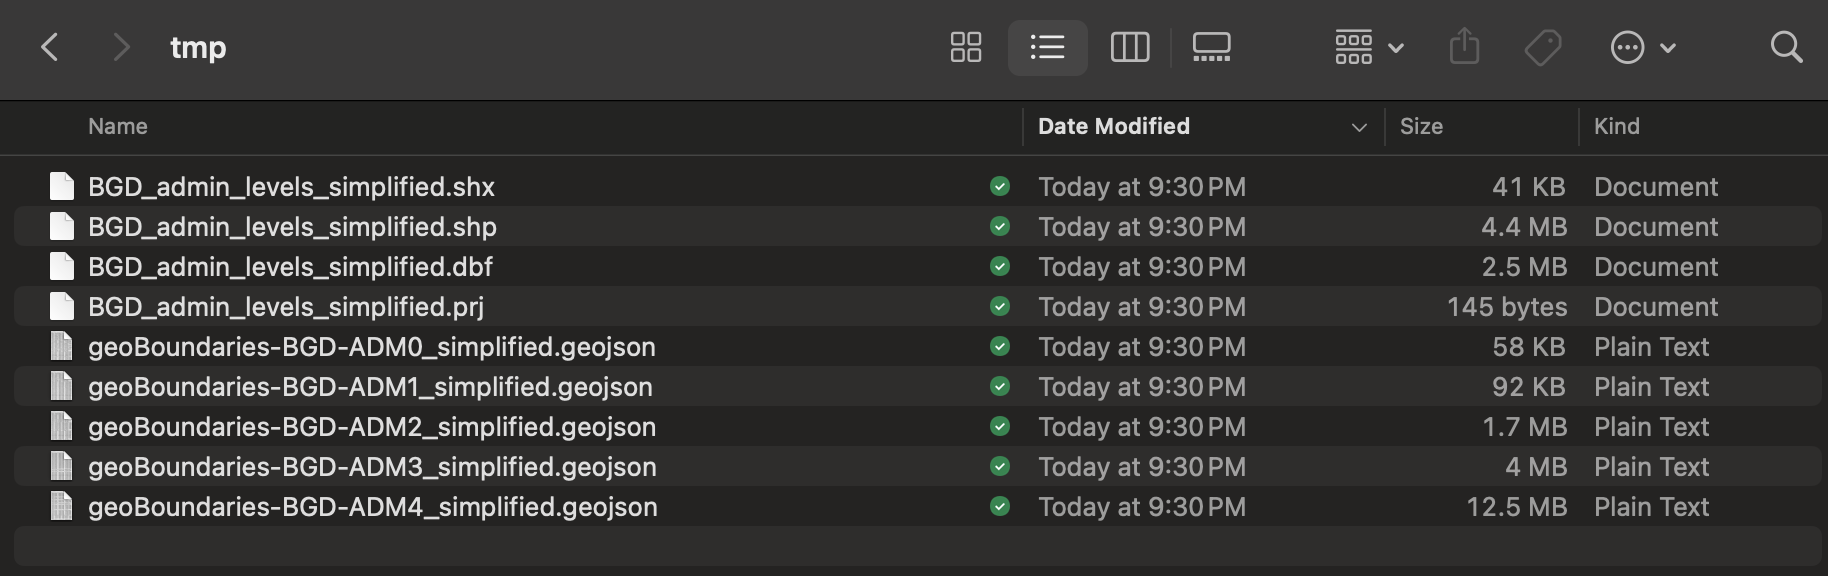Select geoBoundaries-BGD-ADM0_simplified.geojson file
The image size is (1828, 576).
point(371,347)
